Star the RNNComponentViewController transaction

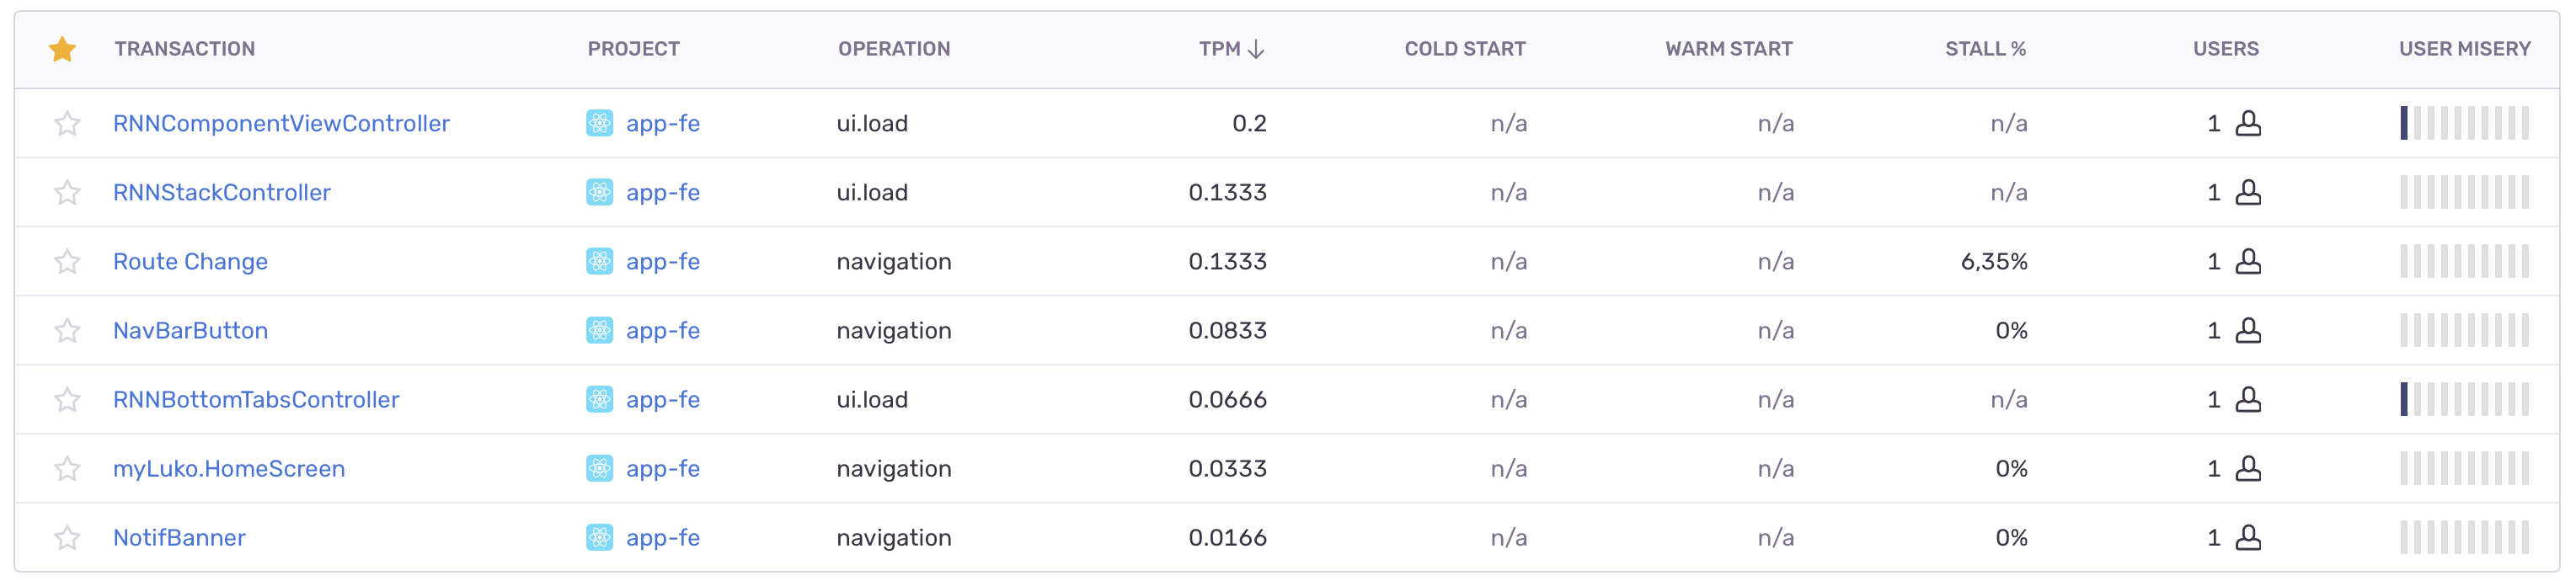[67, 123]
